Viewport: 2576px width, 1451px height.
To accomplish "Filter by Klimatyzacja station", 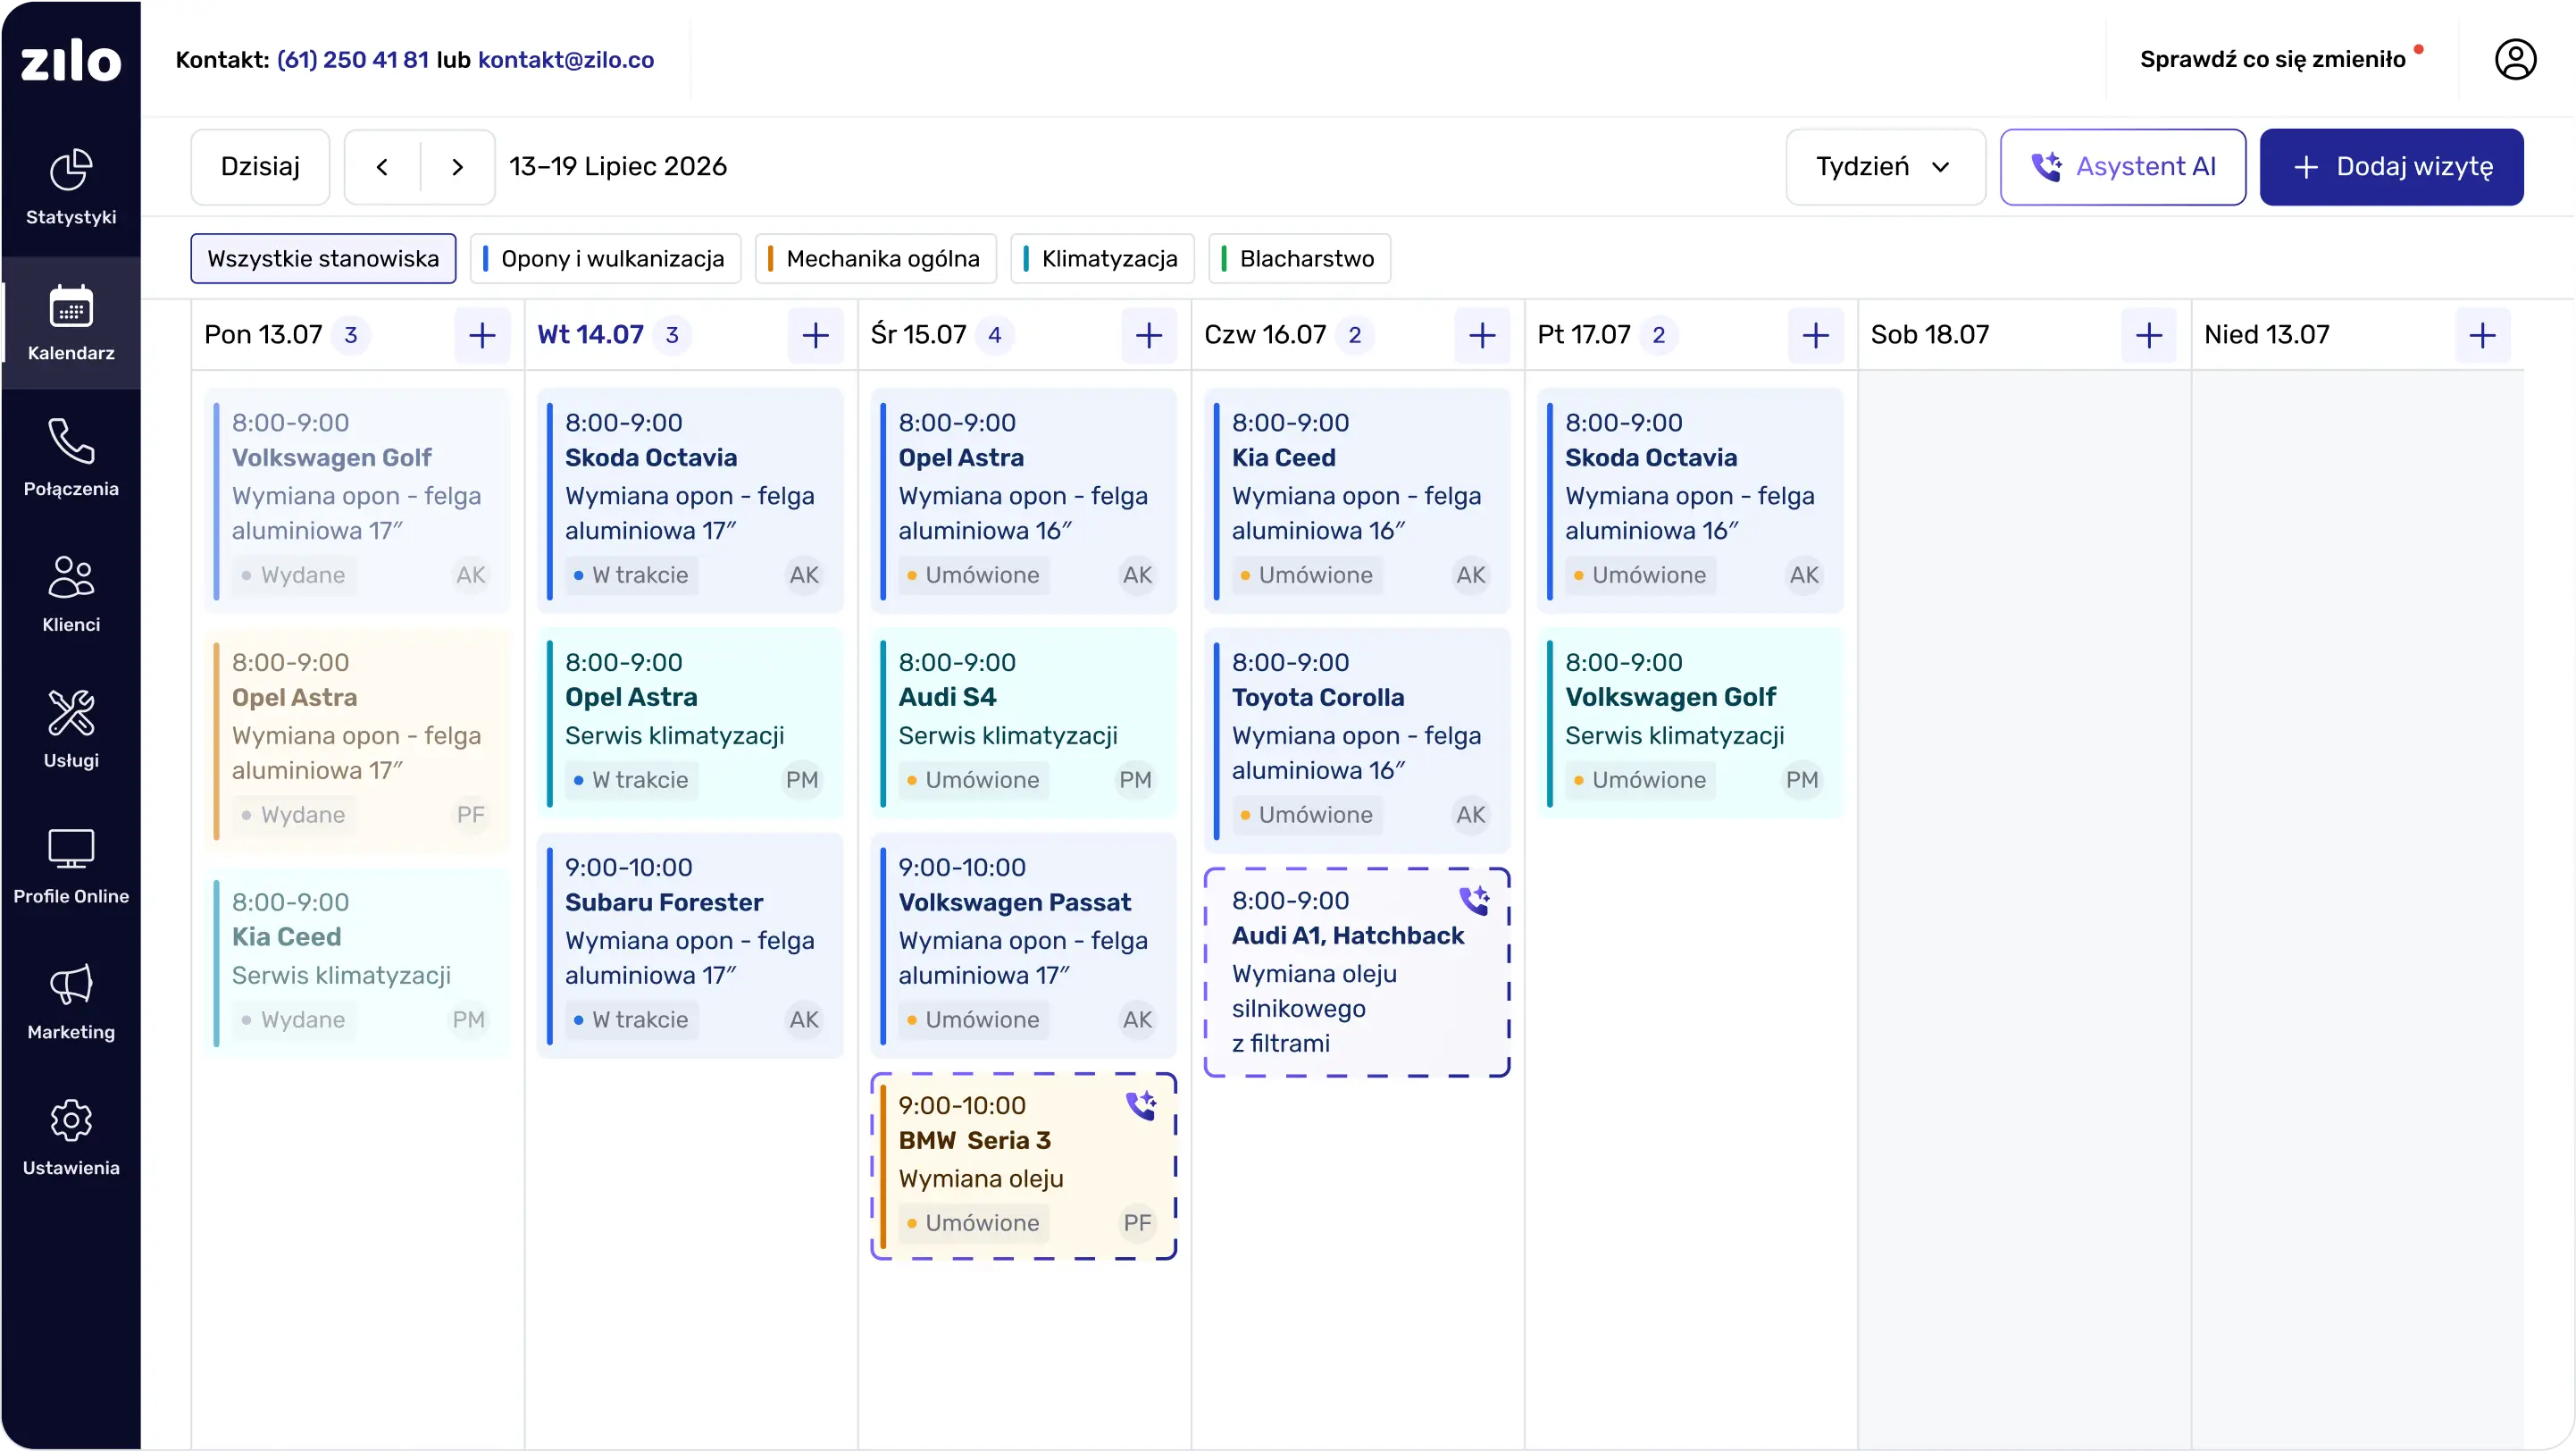I will pyautogui.click(x=1102, y=259).
